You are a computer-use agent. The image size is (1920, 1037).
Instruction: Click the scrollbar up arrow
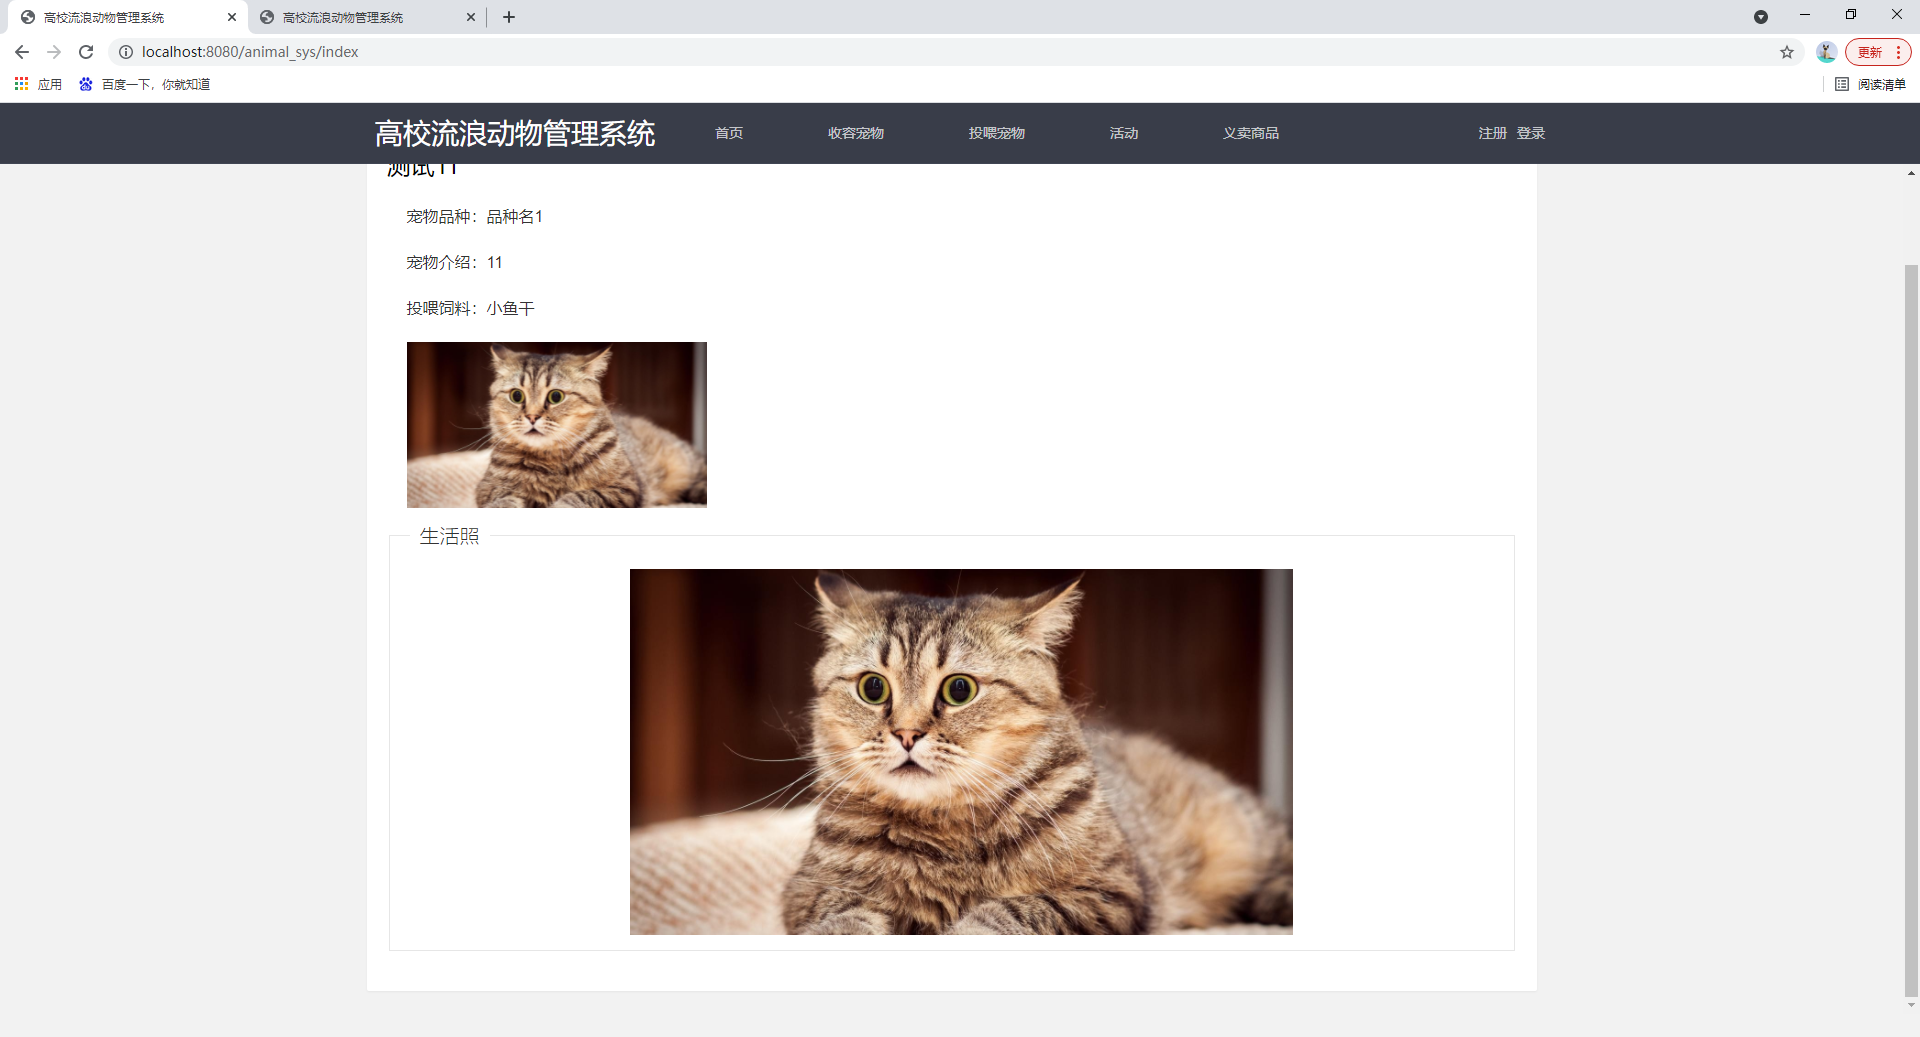[x=1911, y=173]
